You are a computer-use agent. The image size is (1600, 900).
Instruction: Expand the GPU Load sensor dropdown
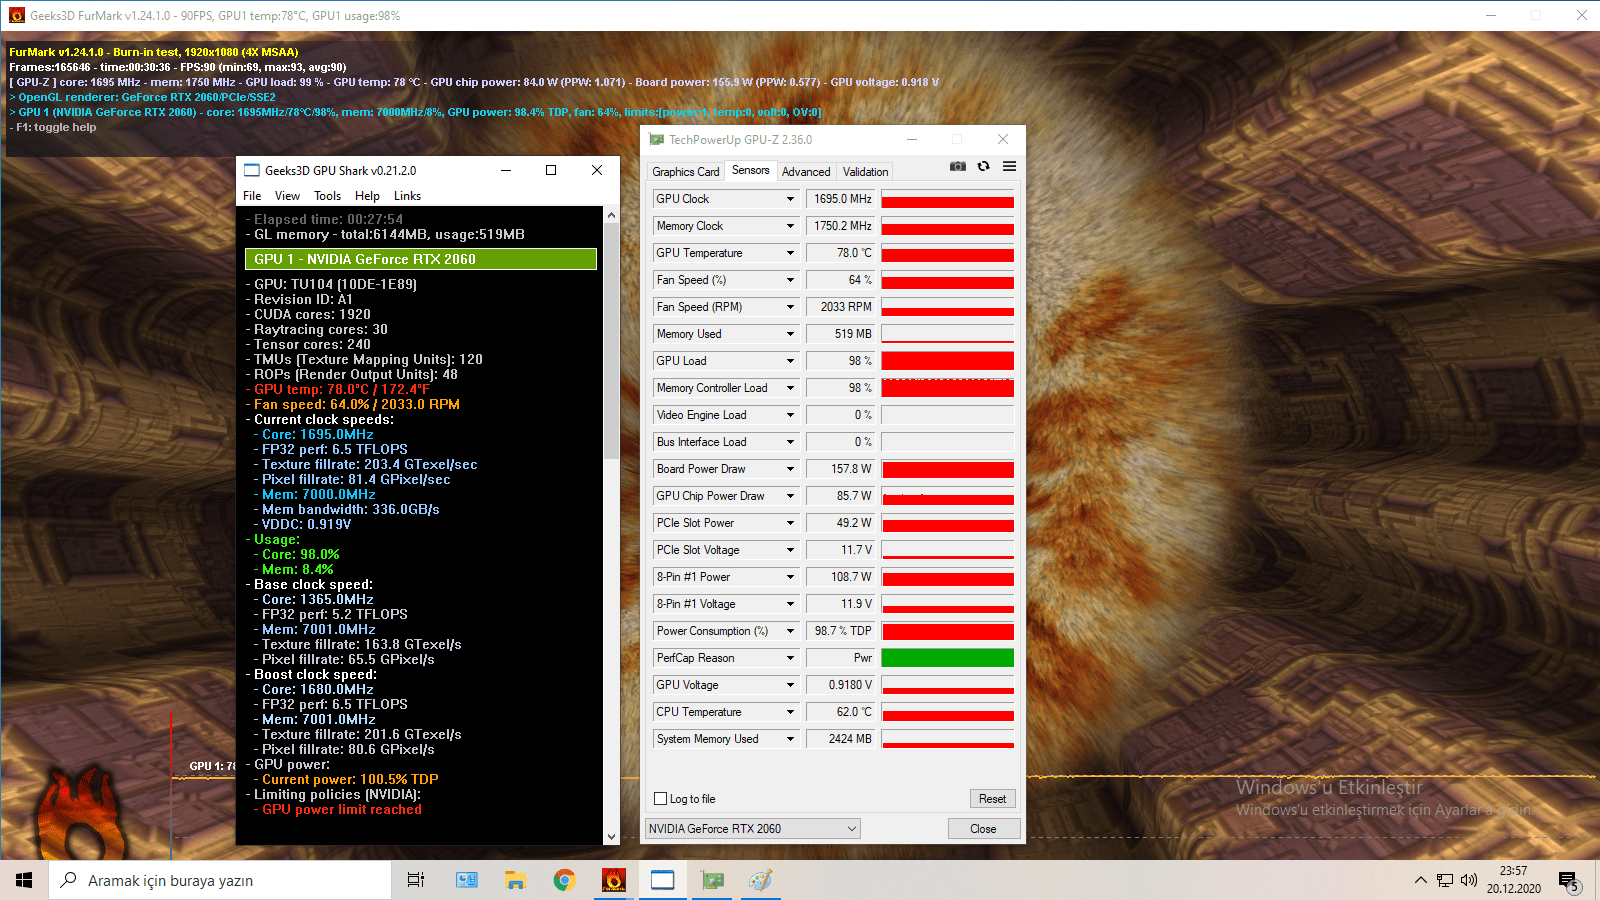click(x=790, y=361)
